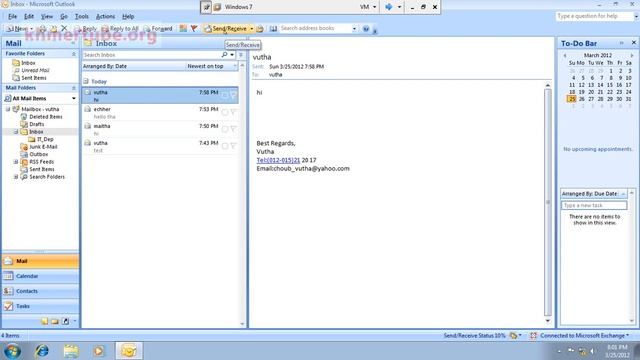Open the Address Book icon in the toolbar
Image resolution: width=640 pixels, height=360 pixels.
tap(273, 28)
